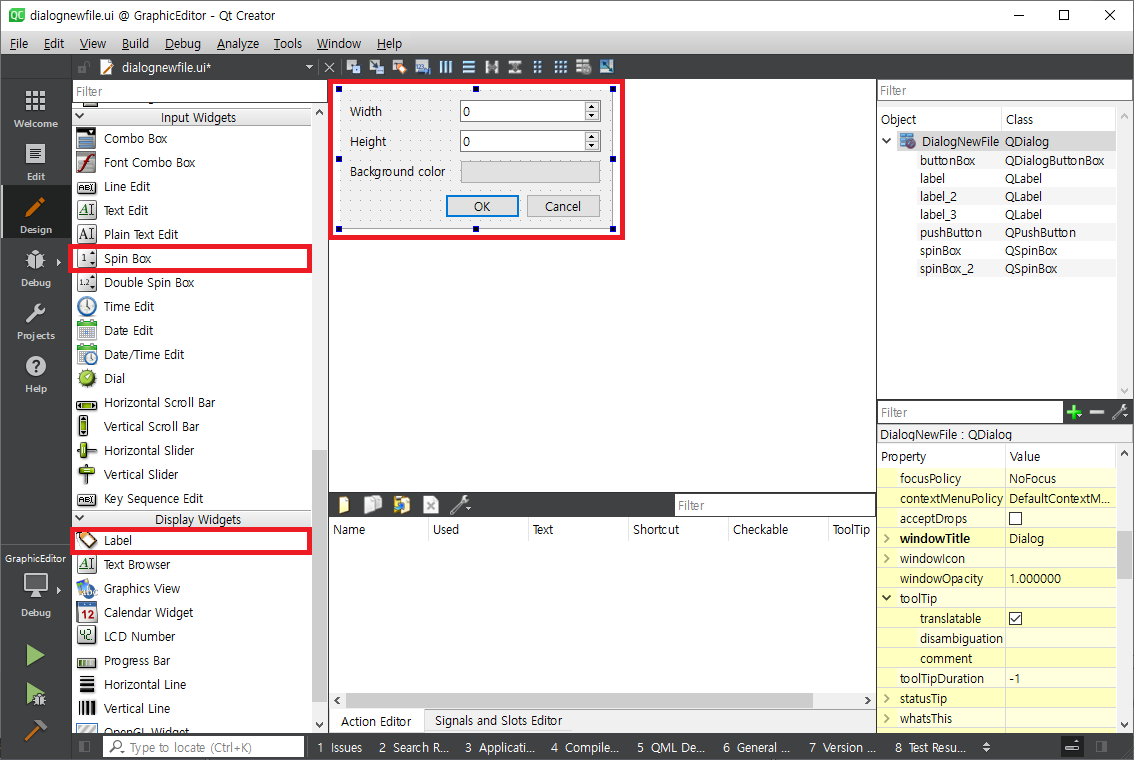Click the Adjust Size icon
Viewport: 1134px width, 760px height.
607,67
